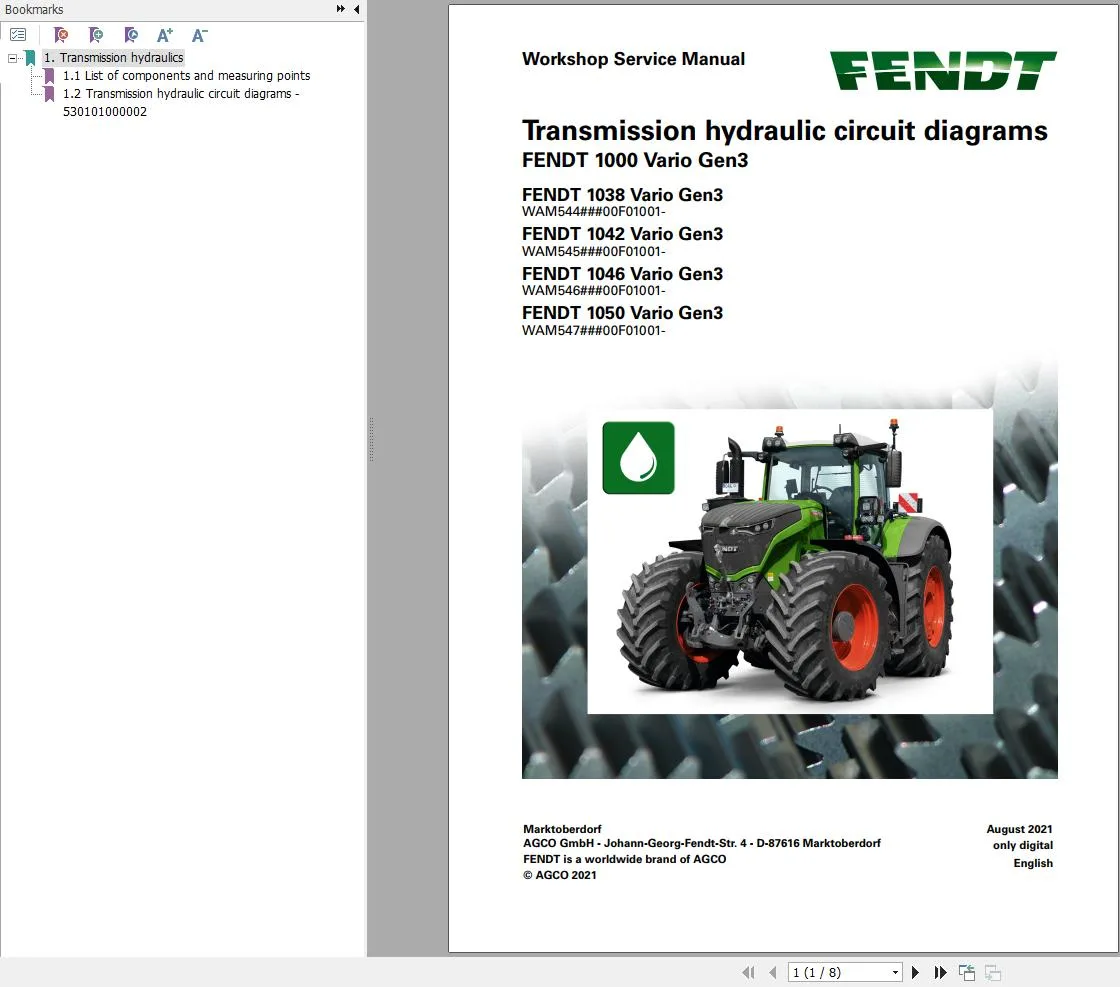Open bookmark '1.1 List of components and measuring points'
The image size is (1120, 987).
pos(186,75)
